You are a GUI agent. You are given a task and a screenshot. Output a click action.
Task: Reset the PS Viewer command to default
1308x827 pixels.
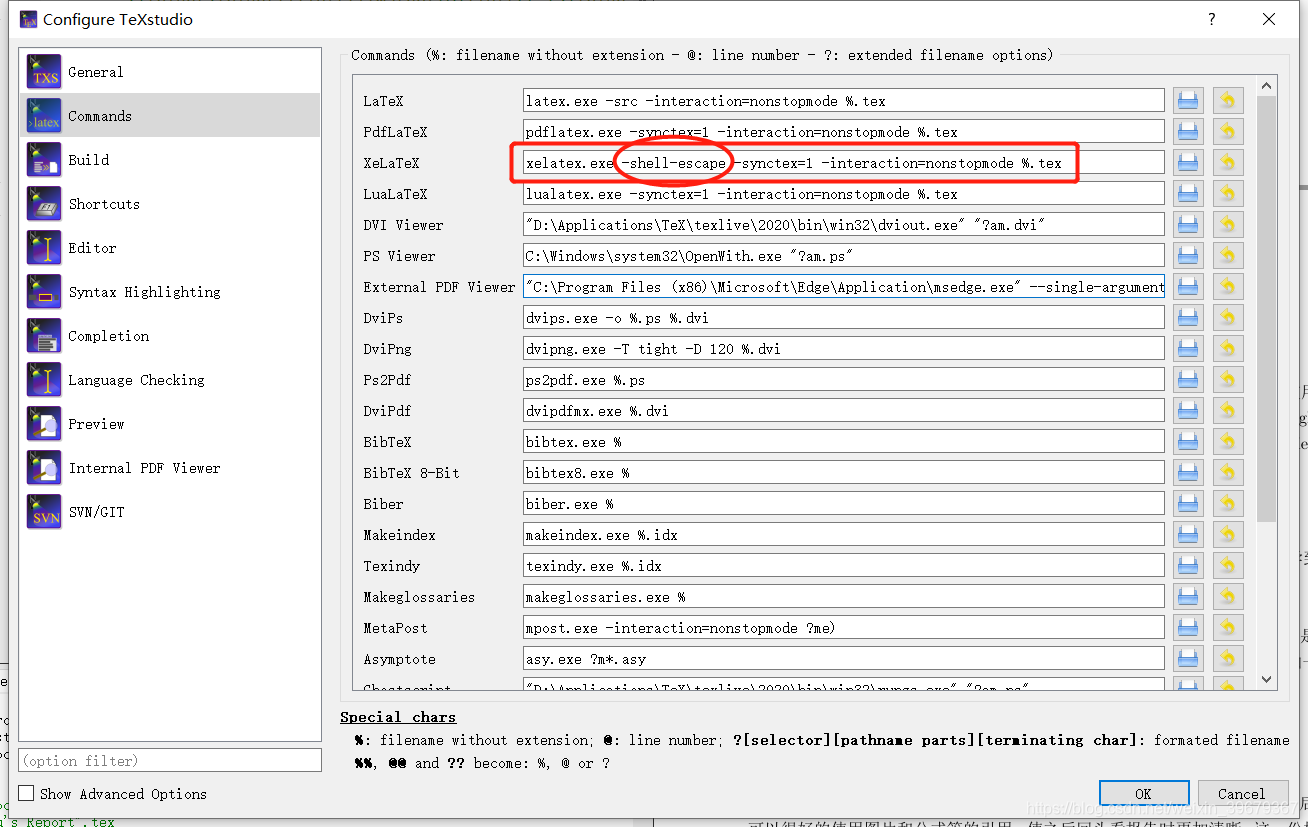point(1227,255)
